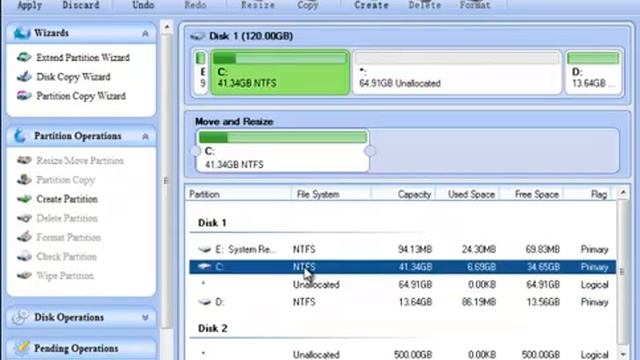640x360 pixels.
Task: Click the Wizards panel header icon
Action: [x=21, y=33]
